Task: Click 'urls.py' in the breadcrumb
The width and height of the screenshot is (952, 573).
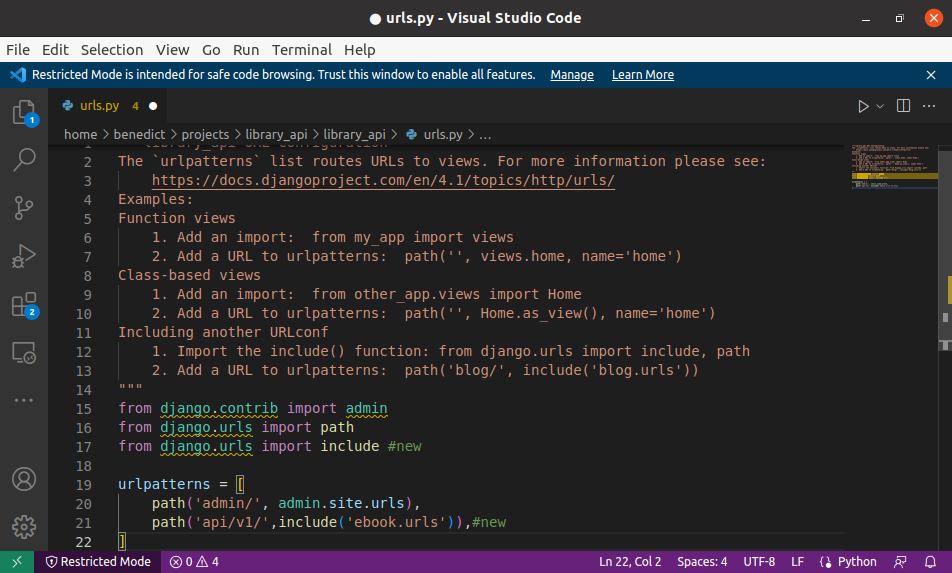Action: [x=443, y=135]
